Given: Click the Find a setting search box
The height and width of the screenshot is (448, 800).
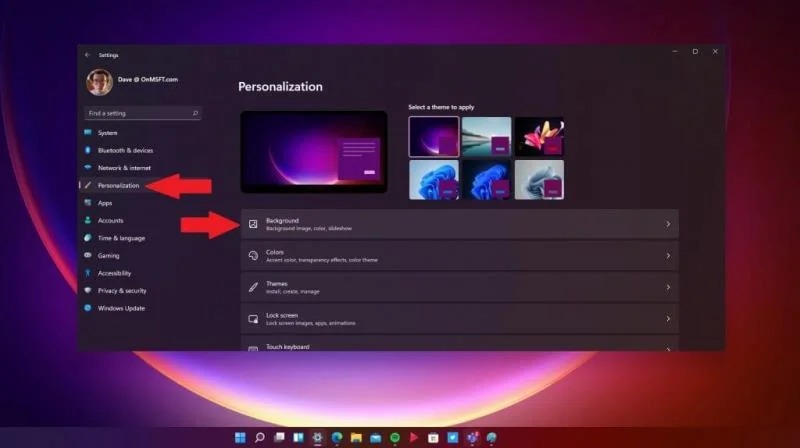Looking at the screenshot, I should (142, 113).
